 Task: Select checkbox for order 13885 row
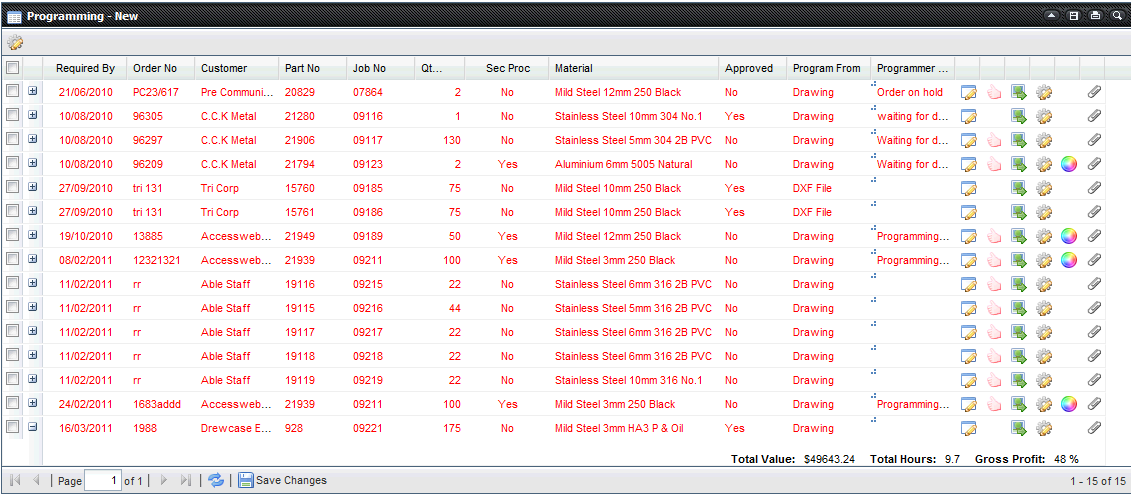(x=12, y=235)
